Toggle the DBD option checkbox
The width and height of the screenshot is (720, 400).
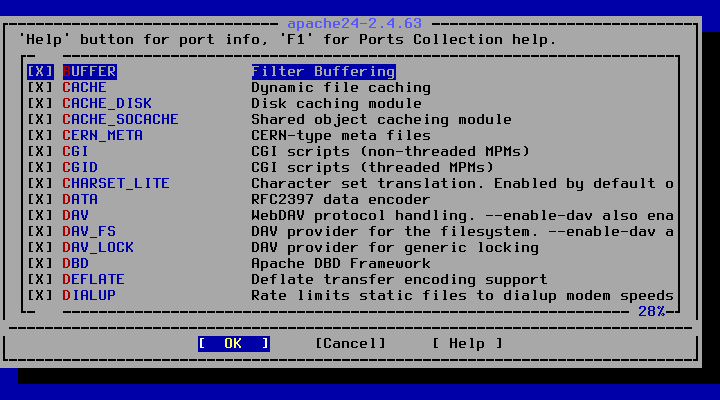(40, 264)
